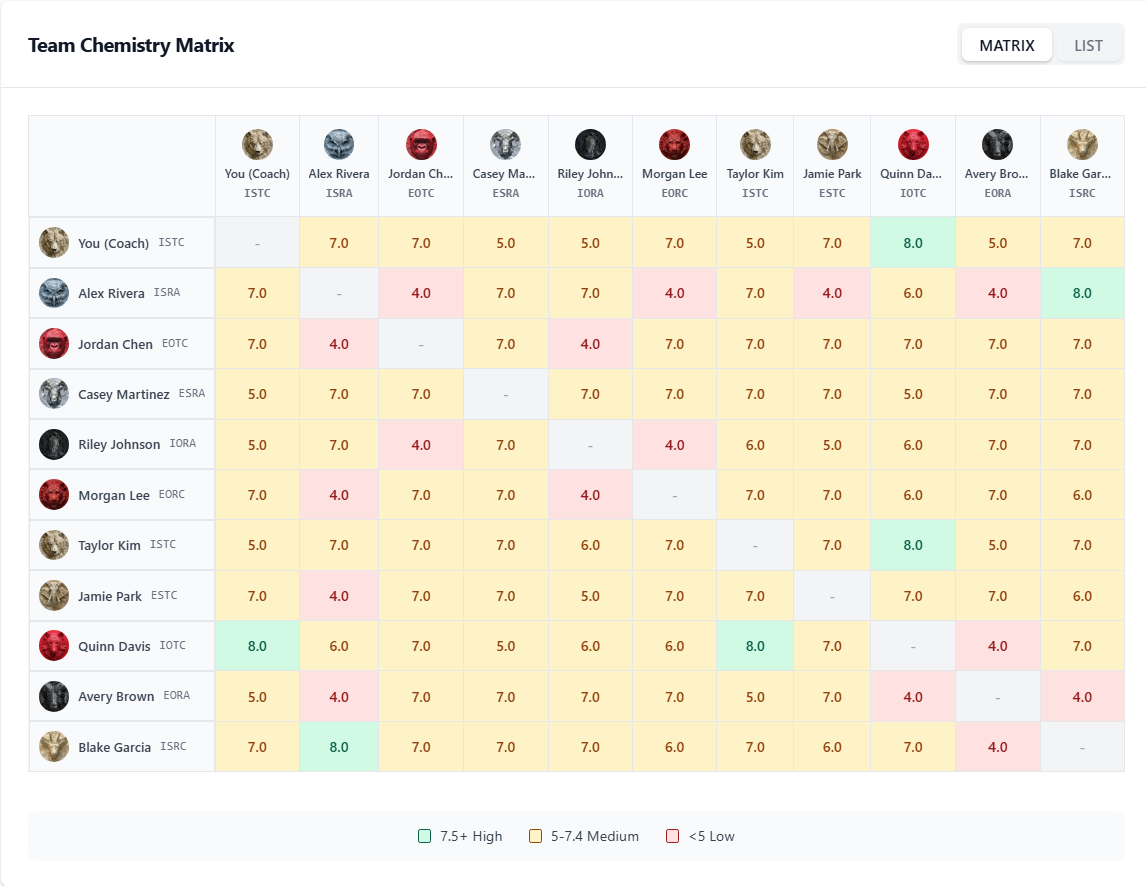Image resolution: width=1146 pixels, height=886 pixels.
Task: Click Avery Brown's avatar in the left column
Action: (x=54, y=696)
